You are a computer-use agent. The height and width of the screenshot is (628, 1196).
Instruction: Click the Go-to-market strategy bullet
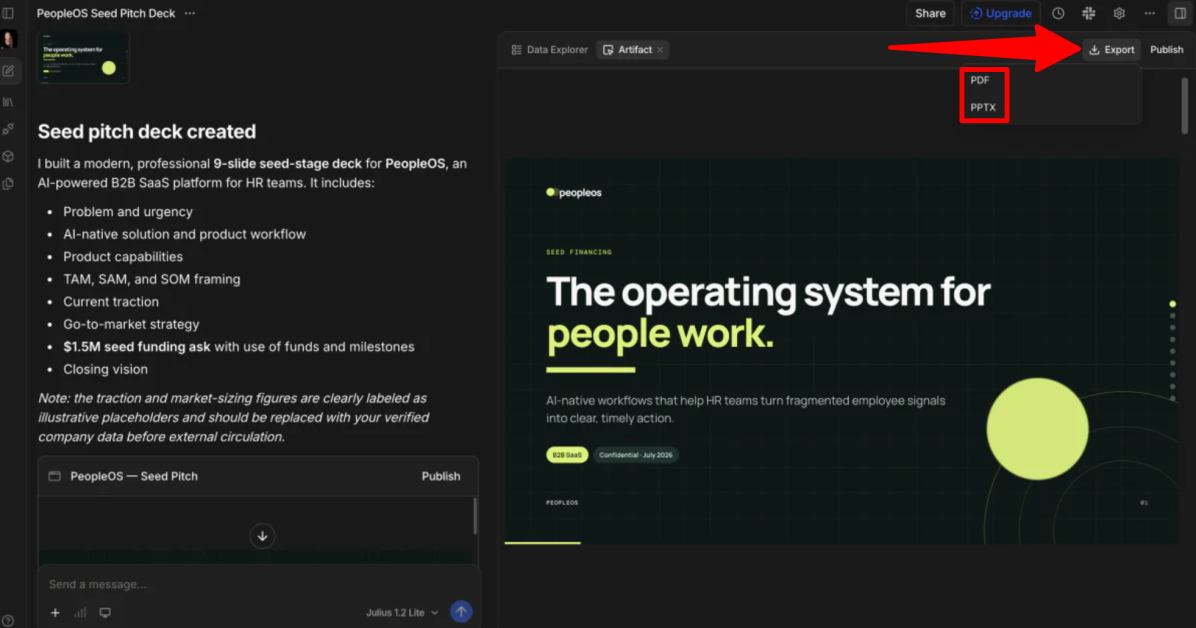(x=131, y=324)
